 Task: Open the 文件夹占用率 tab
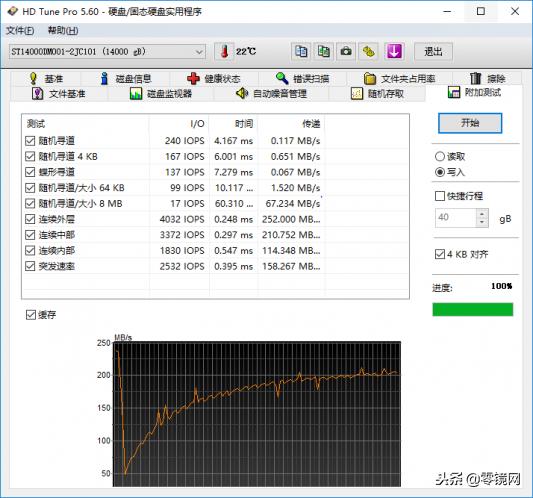(x=399, y=79)
